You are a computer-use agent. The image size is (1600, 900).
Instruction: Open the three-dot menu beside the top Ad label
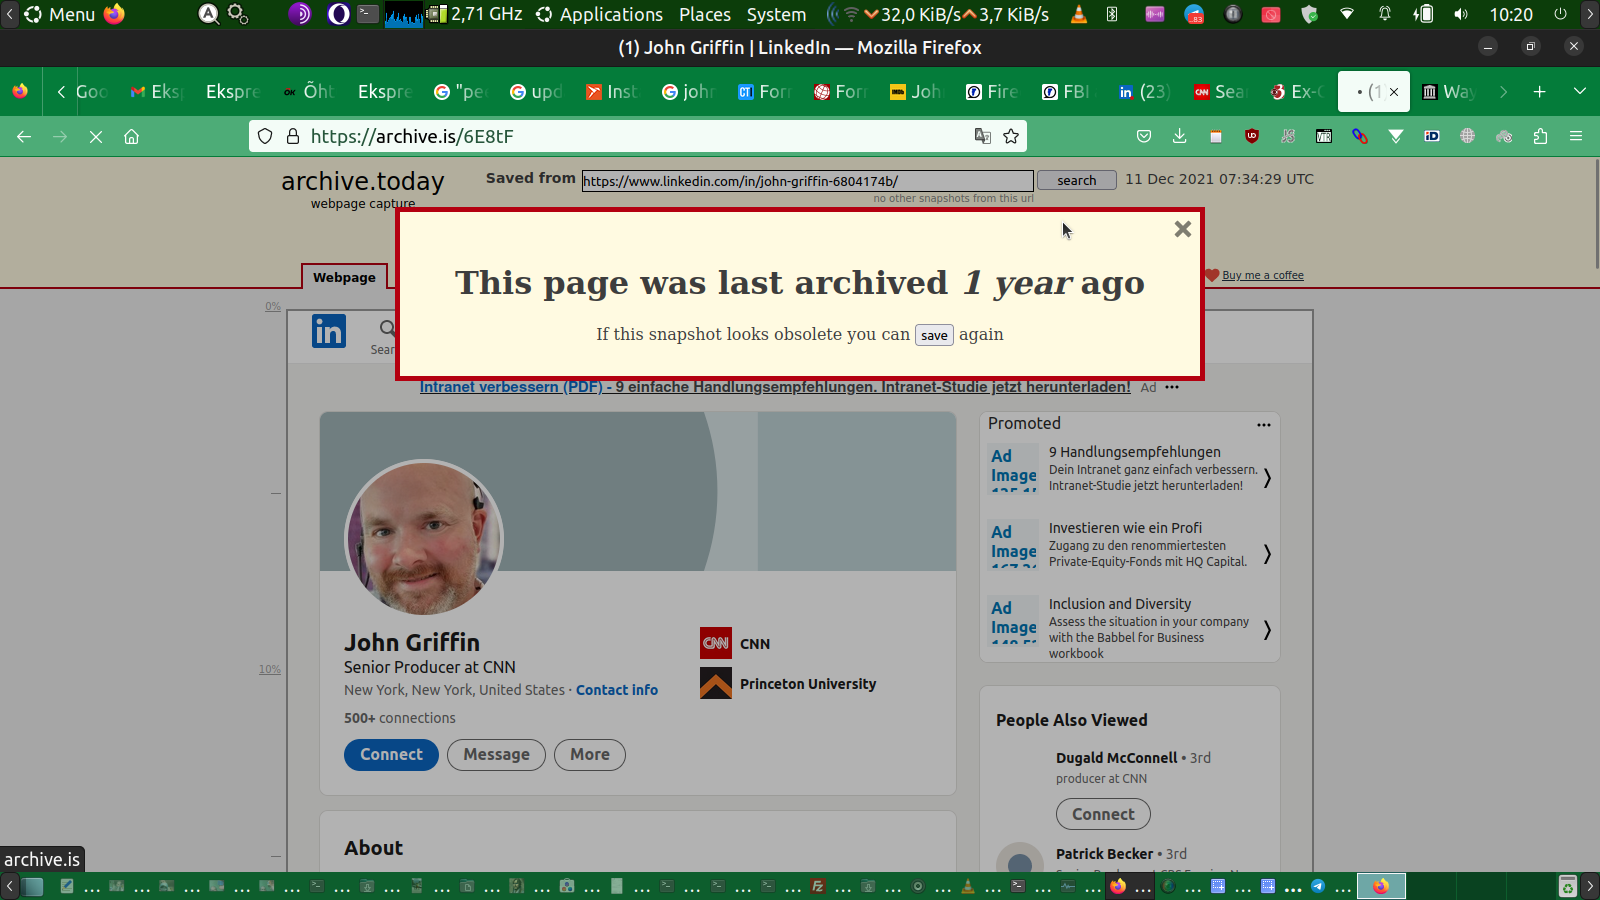point(1172,387)
